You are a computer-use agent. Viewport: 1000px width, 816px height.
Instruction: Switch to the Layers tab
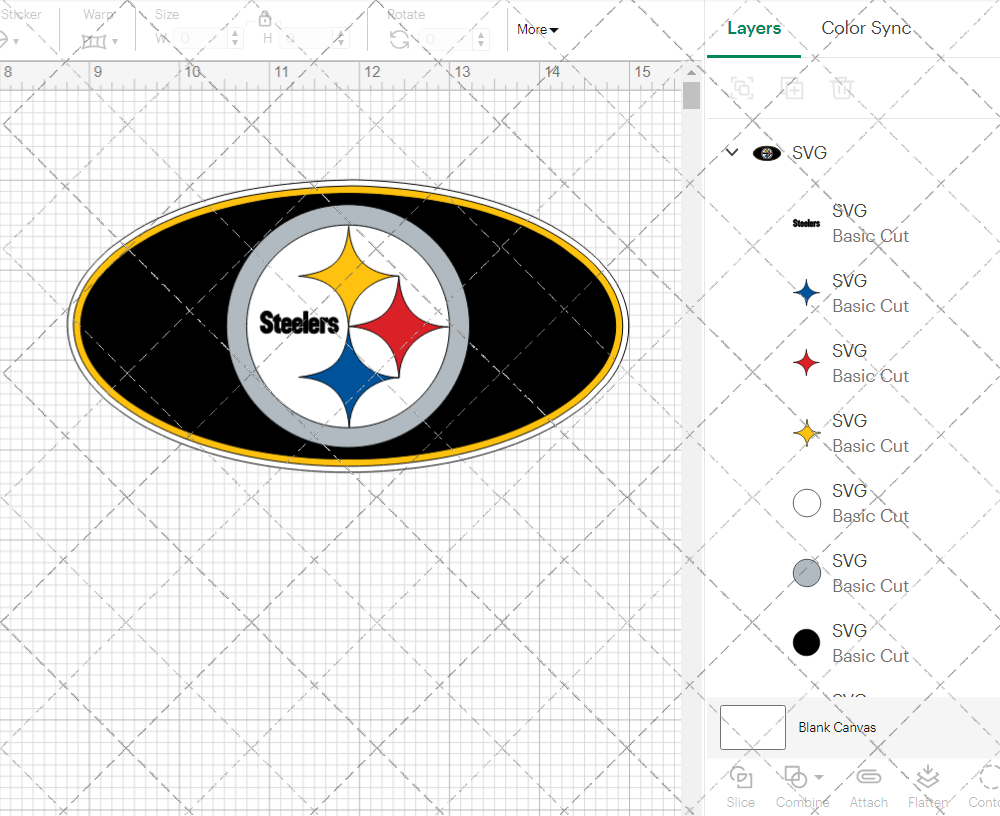[x=754, y=29]
